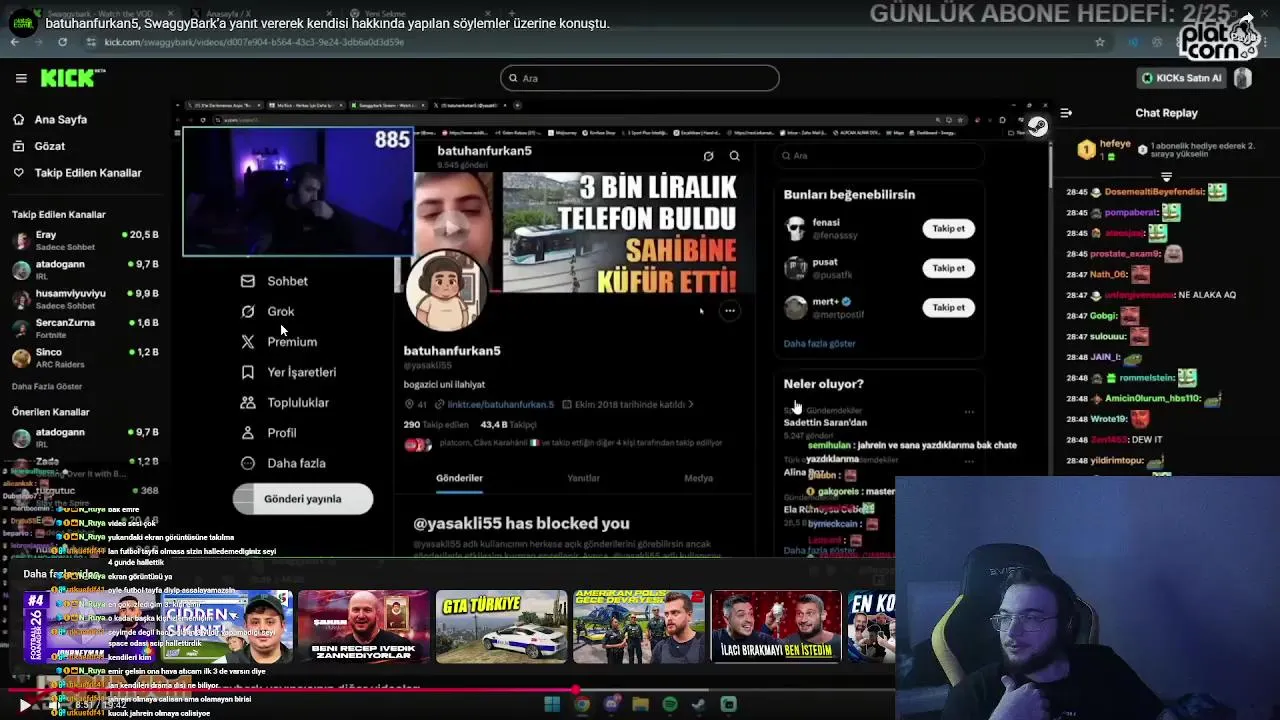Follow mert+ with Takip et
Screen dimensions: 1280x720
[x=948, y=307]
